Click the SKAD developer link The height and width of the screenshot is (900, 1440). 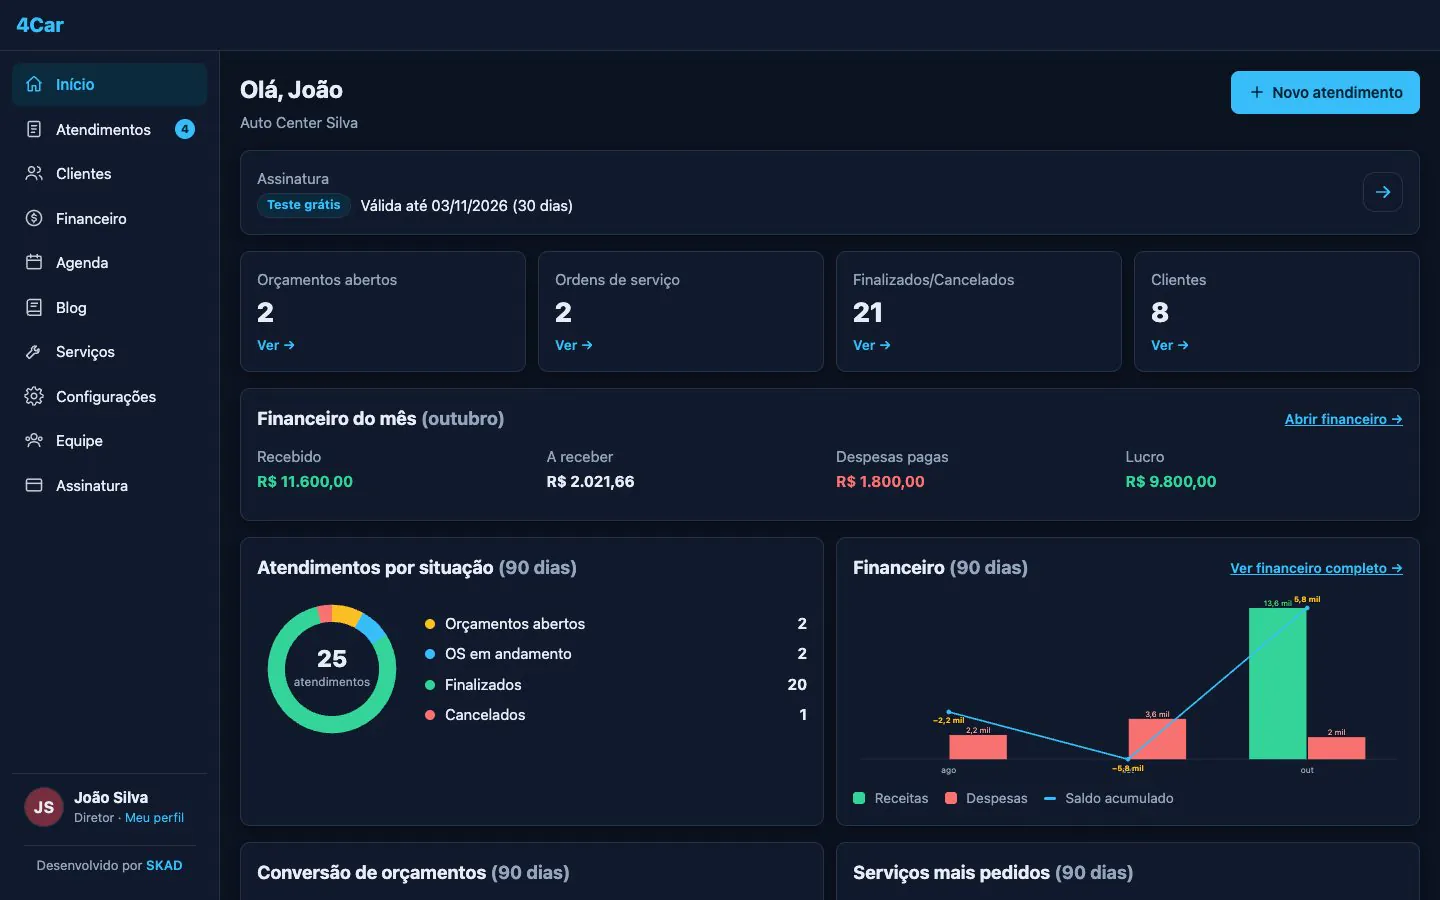click(164, 865)
